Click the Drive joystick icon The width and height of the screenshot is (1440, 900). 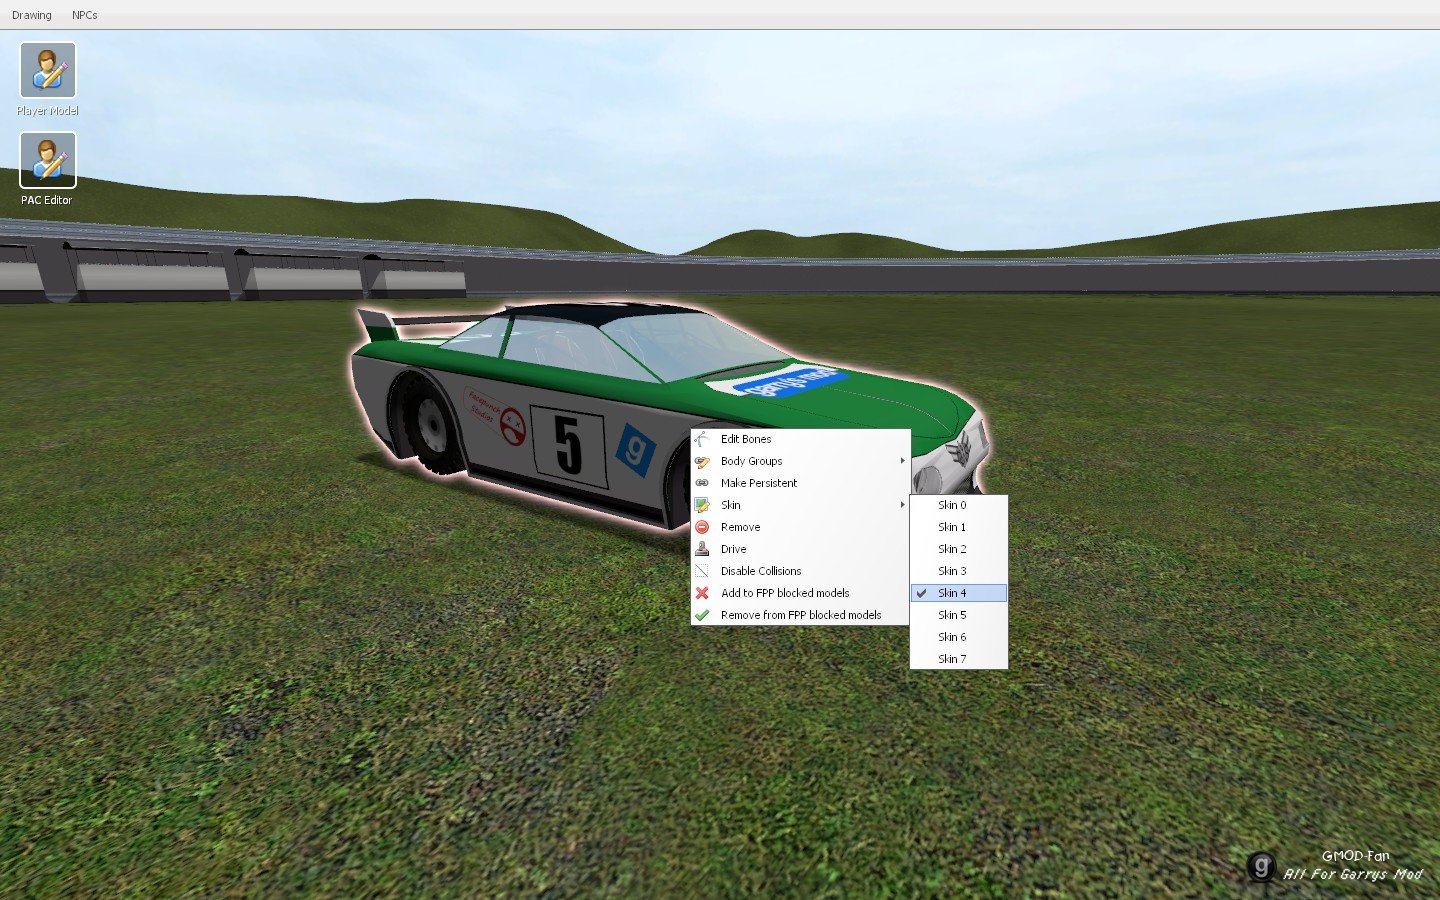pyautogui.click(x=702, y=549)
